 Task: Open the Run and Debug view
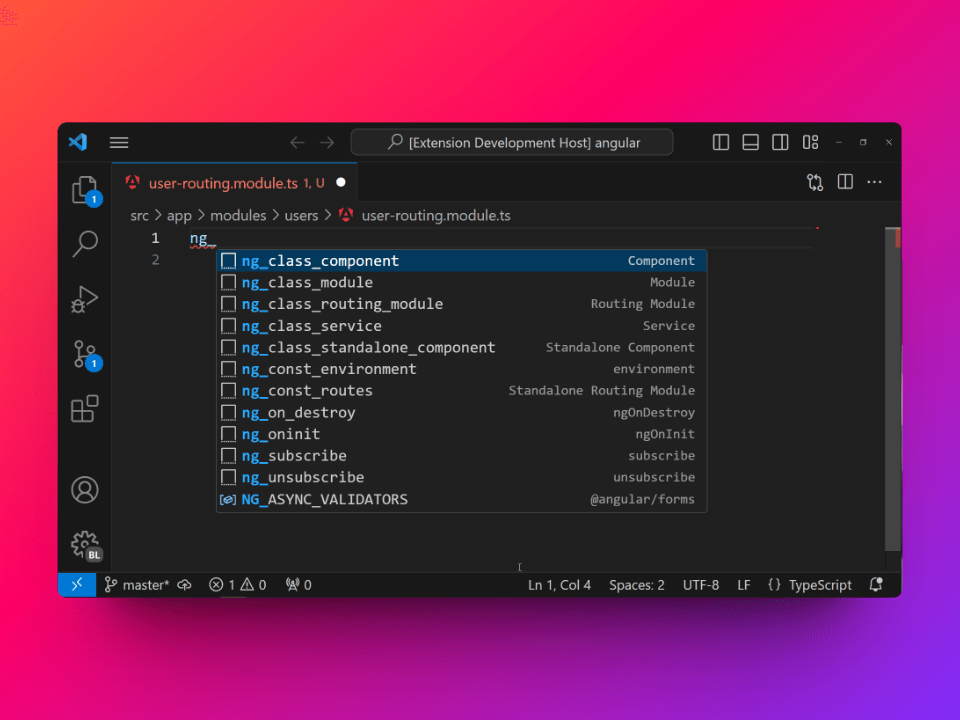tap(84, 298)
